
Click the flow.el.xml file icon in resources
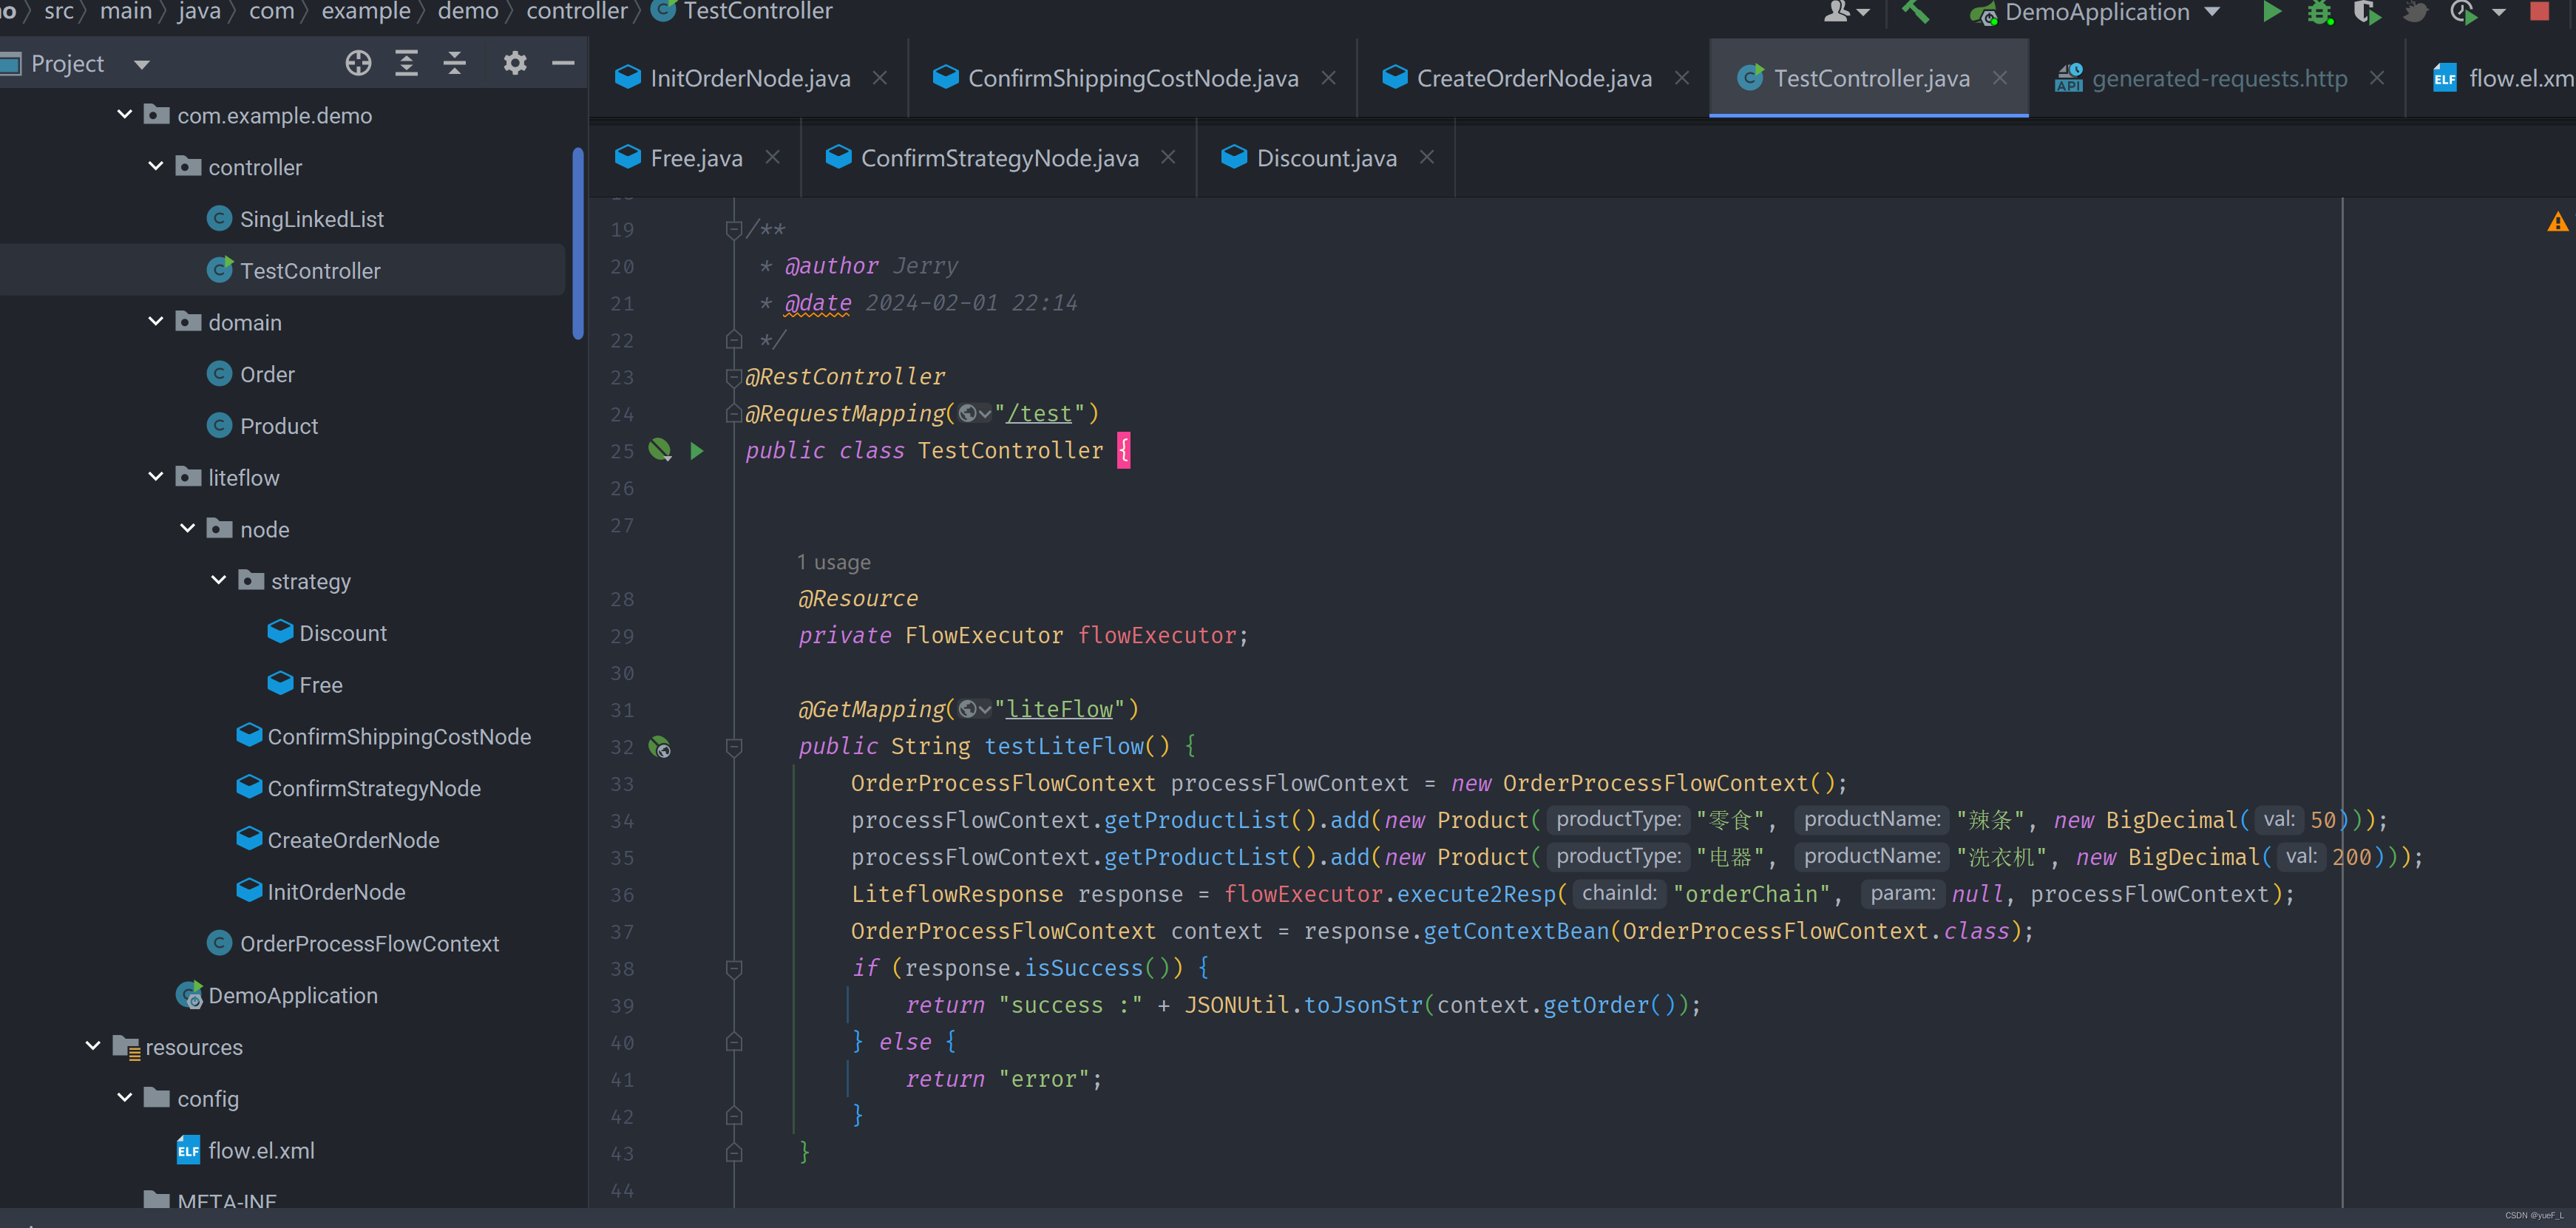189,1149
